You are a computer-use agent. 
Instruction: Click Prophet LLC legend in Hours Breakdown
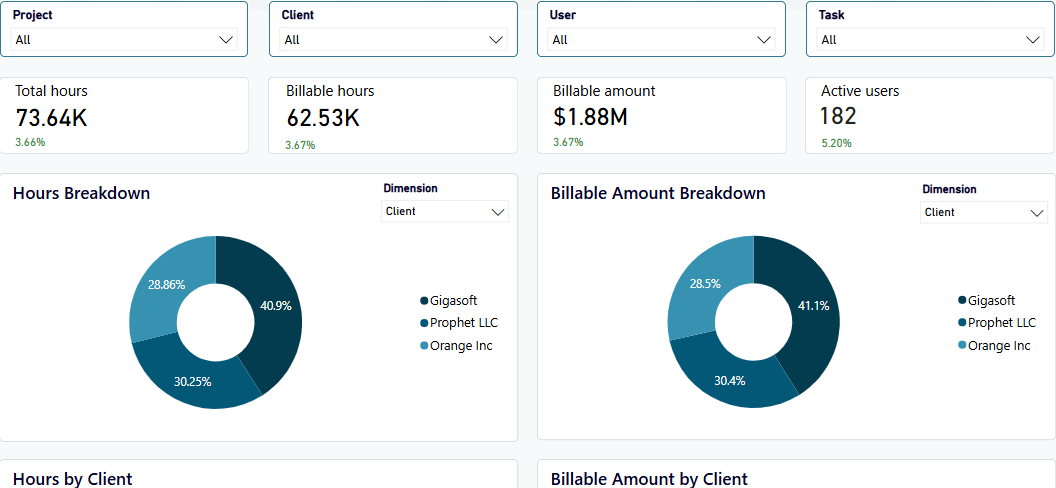coord(463,323)
